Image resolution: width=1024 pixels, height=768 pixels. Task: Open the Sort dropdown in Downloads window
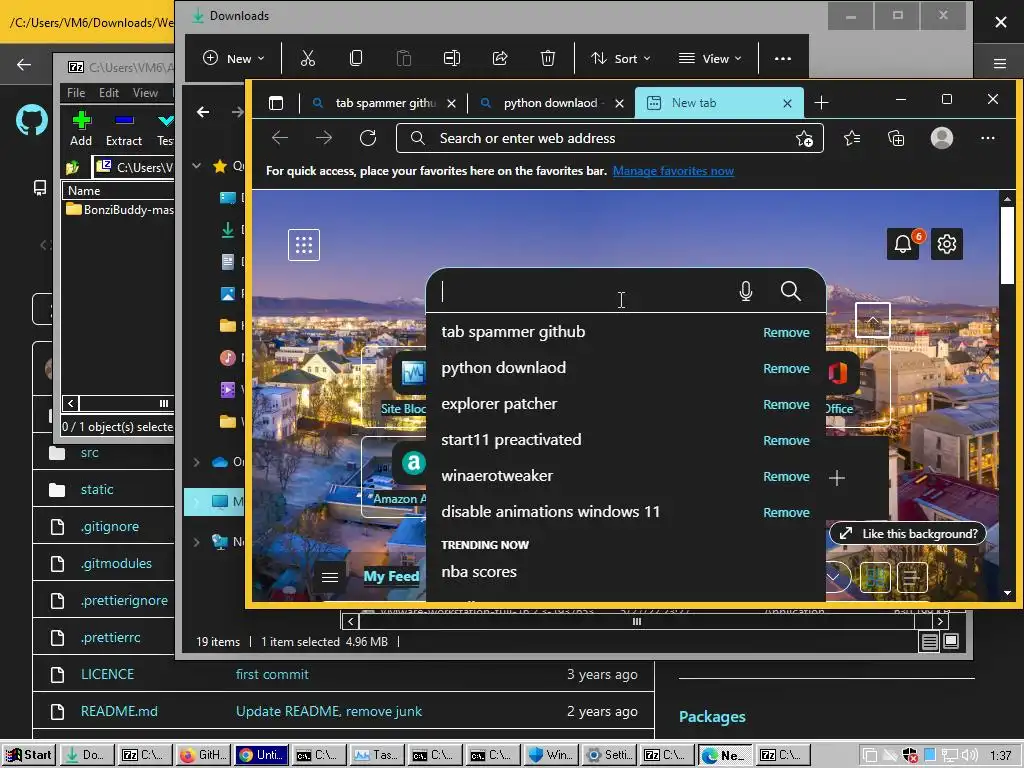(620, 59)
